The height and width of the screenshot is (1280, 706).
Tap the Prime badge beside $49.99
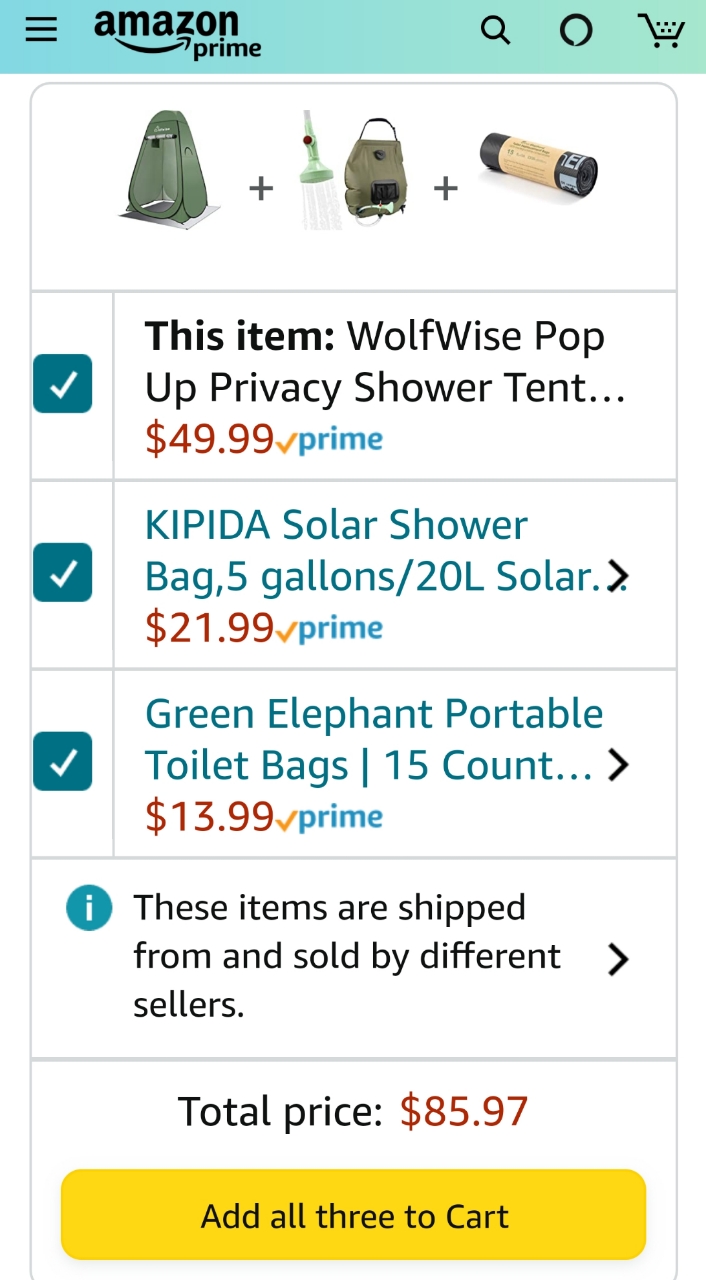coord(329,439)
